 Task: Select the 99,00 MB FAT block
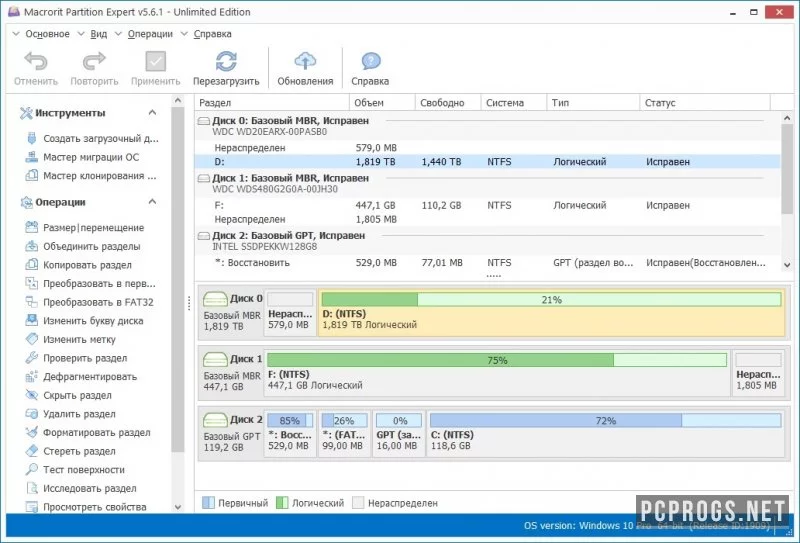344,434
